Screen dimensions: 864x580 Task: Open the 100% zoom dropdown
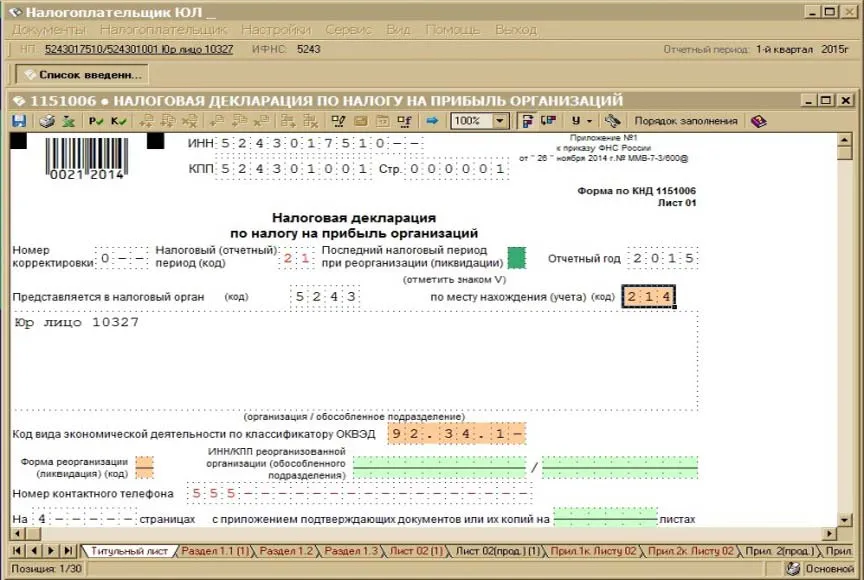click(500, 121)
